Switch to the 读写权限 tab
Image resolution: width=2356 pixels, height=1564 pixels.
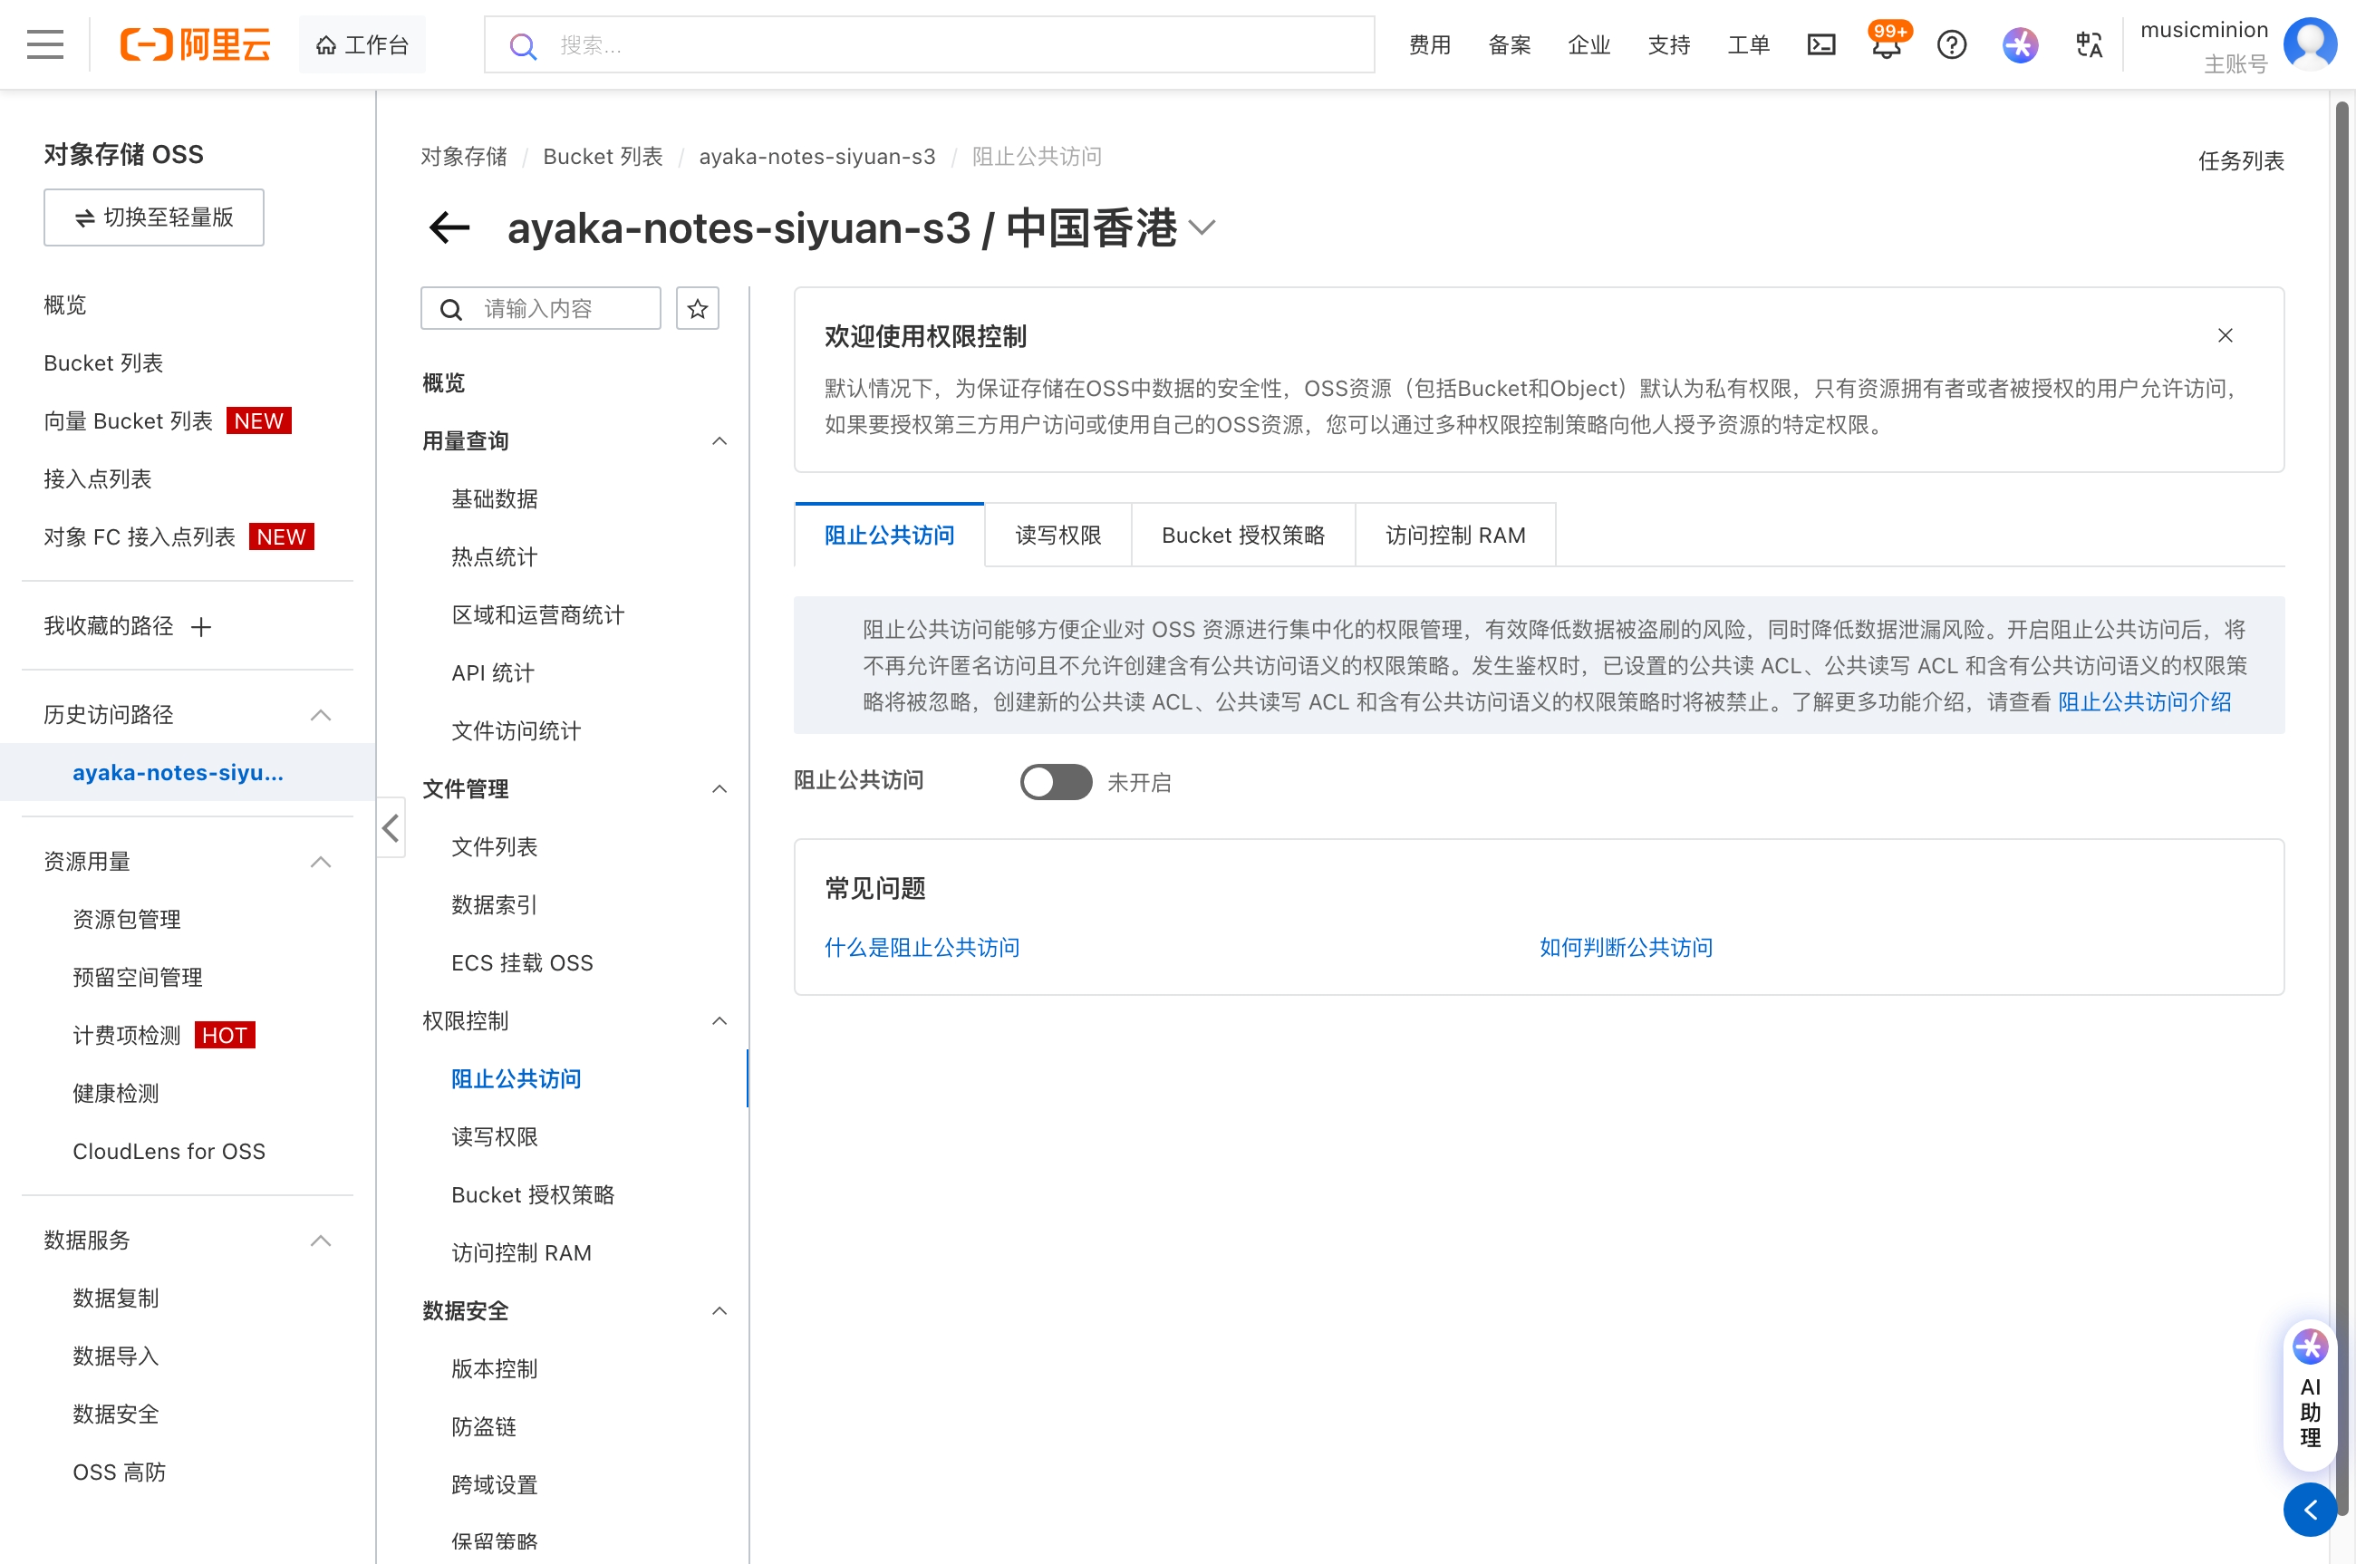(1058, 535)
